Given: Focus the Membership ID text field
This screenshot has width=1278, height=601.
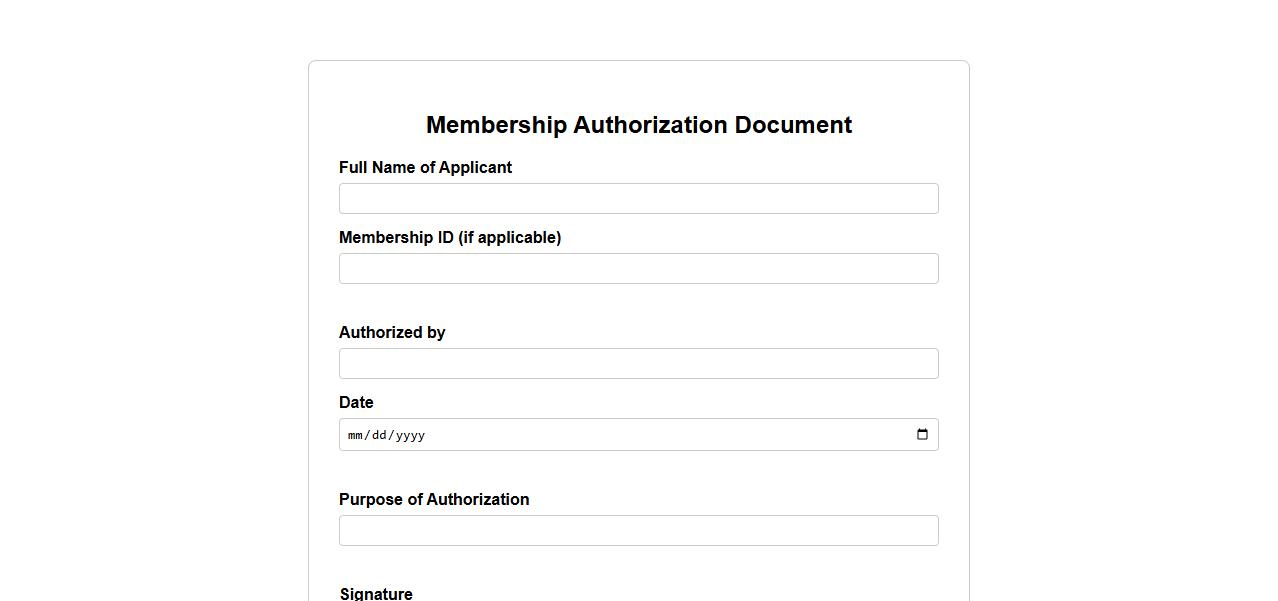Looking at the screenshot, I should (638, 268).
